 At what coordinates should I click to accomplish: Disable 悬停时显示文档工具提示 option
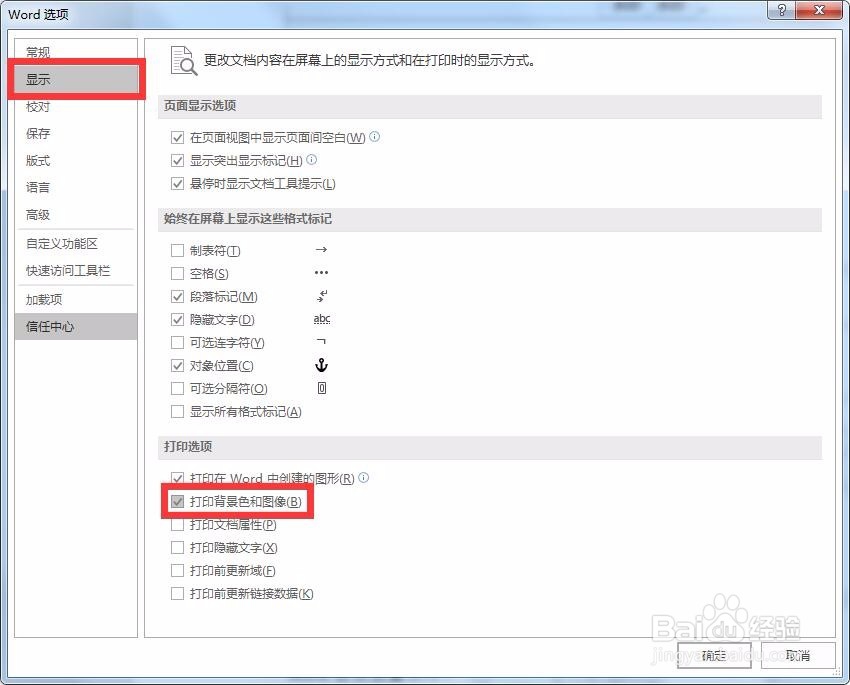177,183
